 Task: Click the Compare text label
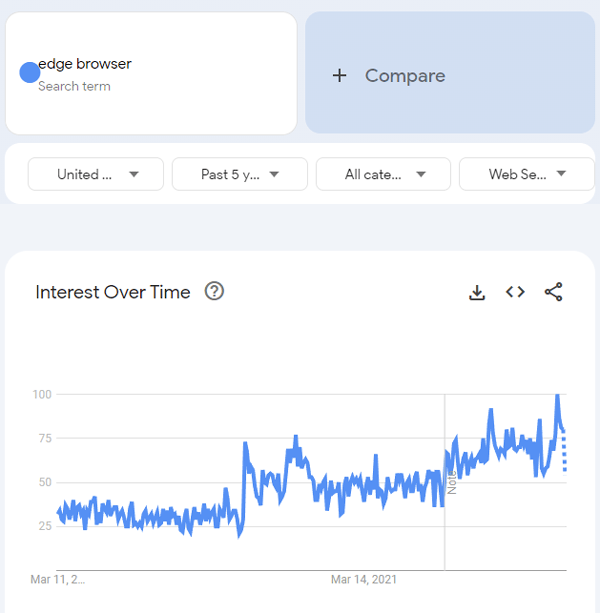click(405, 76)
